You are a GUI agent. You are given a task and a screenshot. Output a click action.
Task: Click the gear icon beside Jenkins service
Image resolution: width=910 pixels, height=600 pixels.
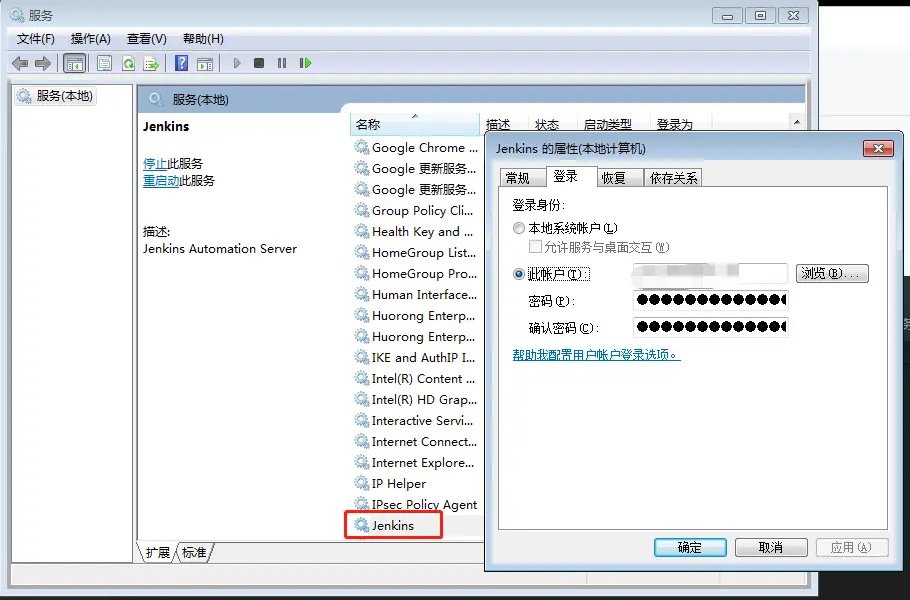362,525
